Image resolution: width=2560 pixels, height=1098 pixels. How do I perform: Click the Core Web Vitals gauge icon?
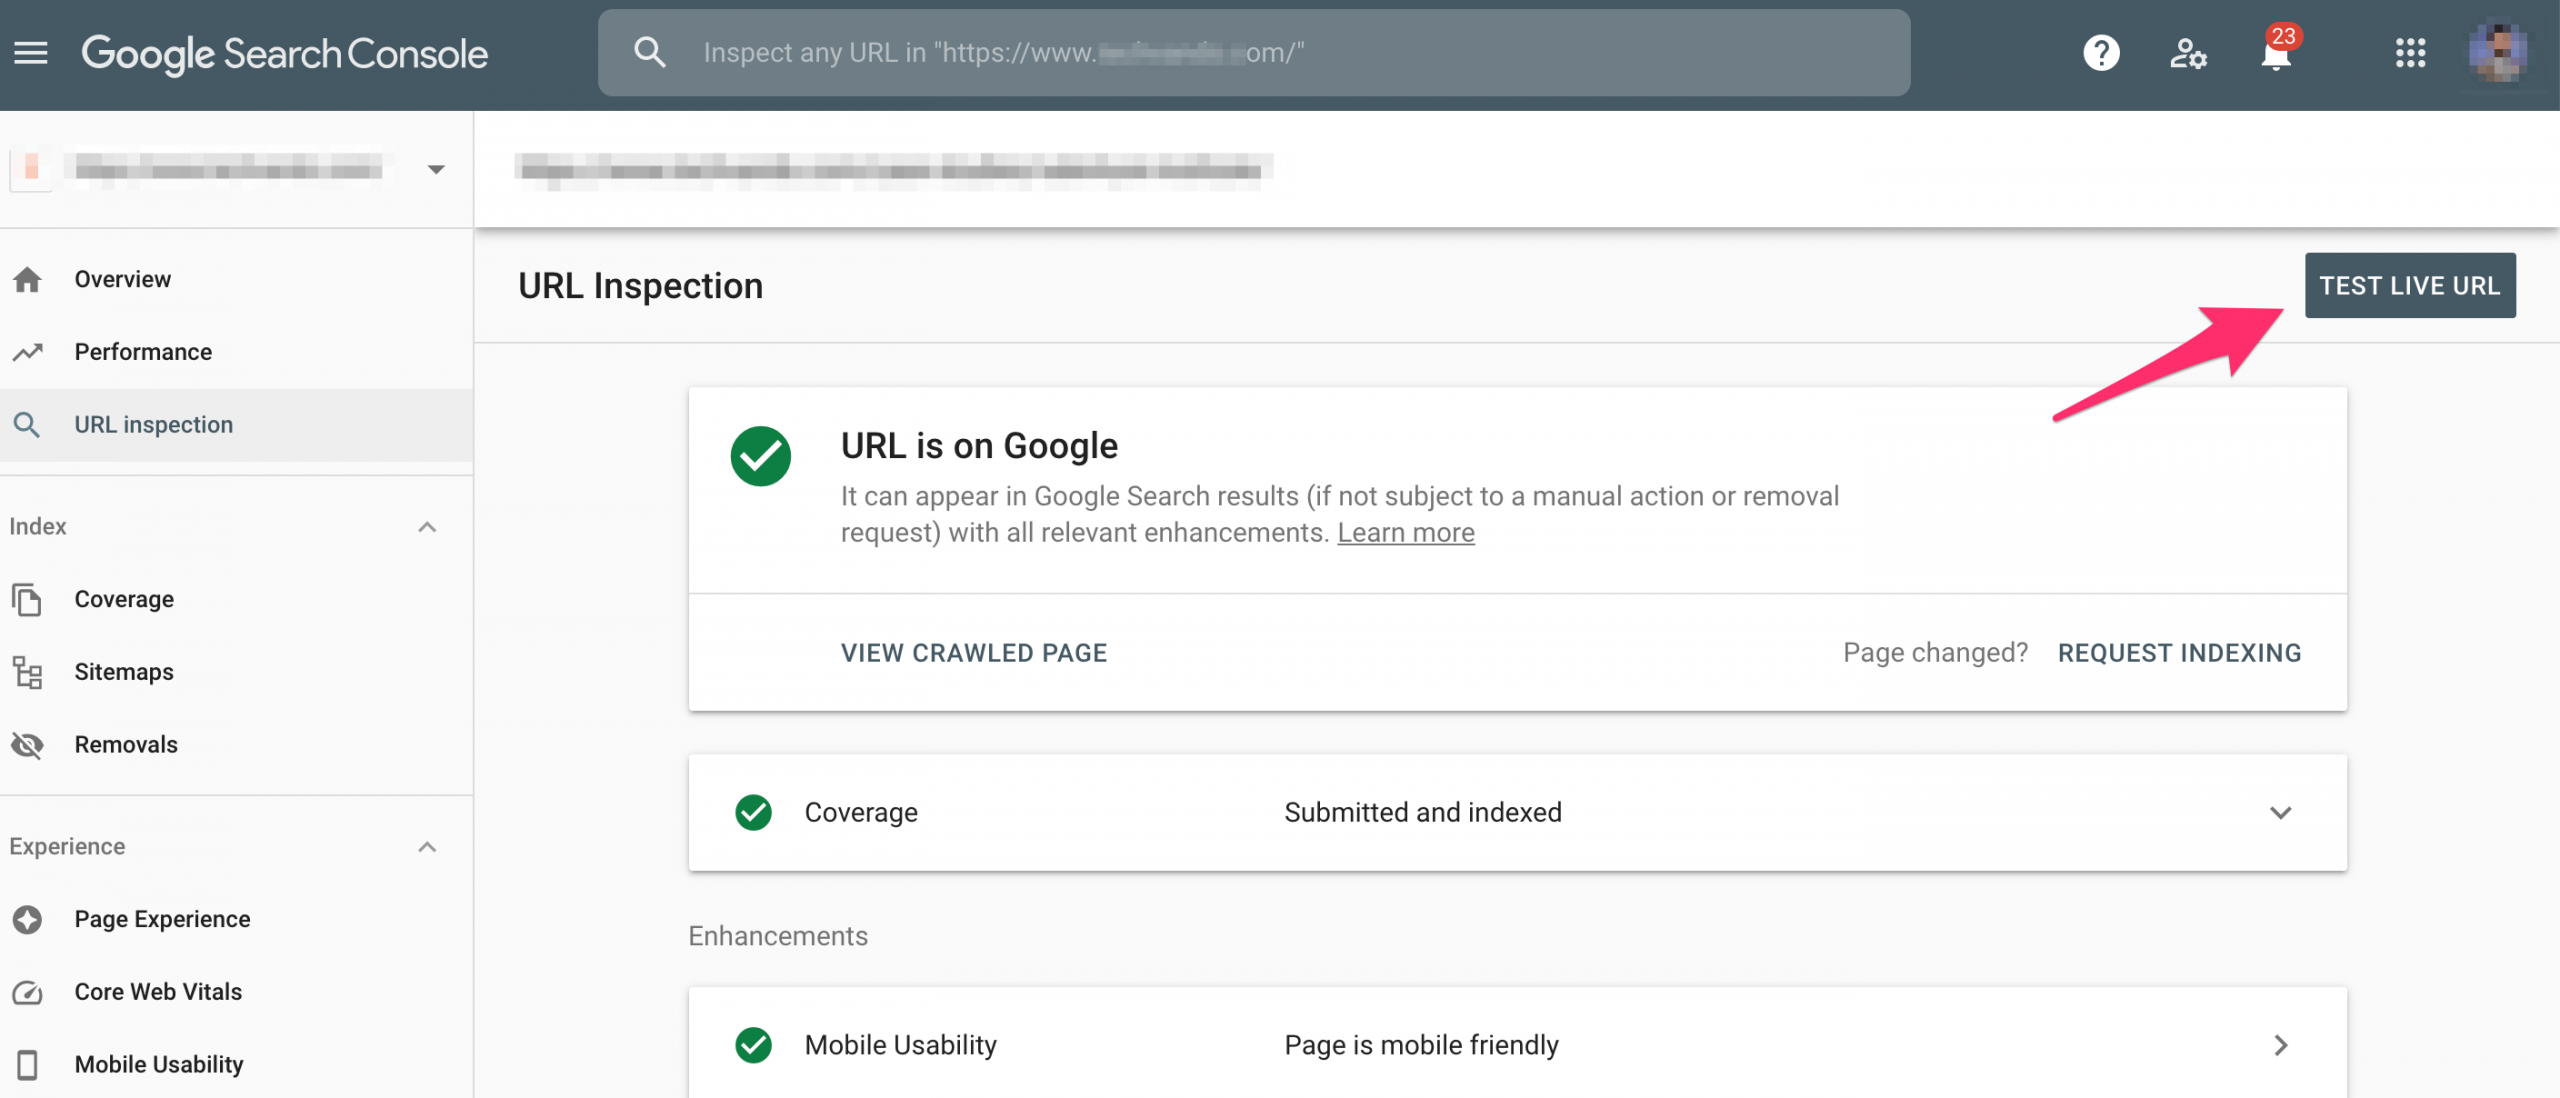click(27, 992)
